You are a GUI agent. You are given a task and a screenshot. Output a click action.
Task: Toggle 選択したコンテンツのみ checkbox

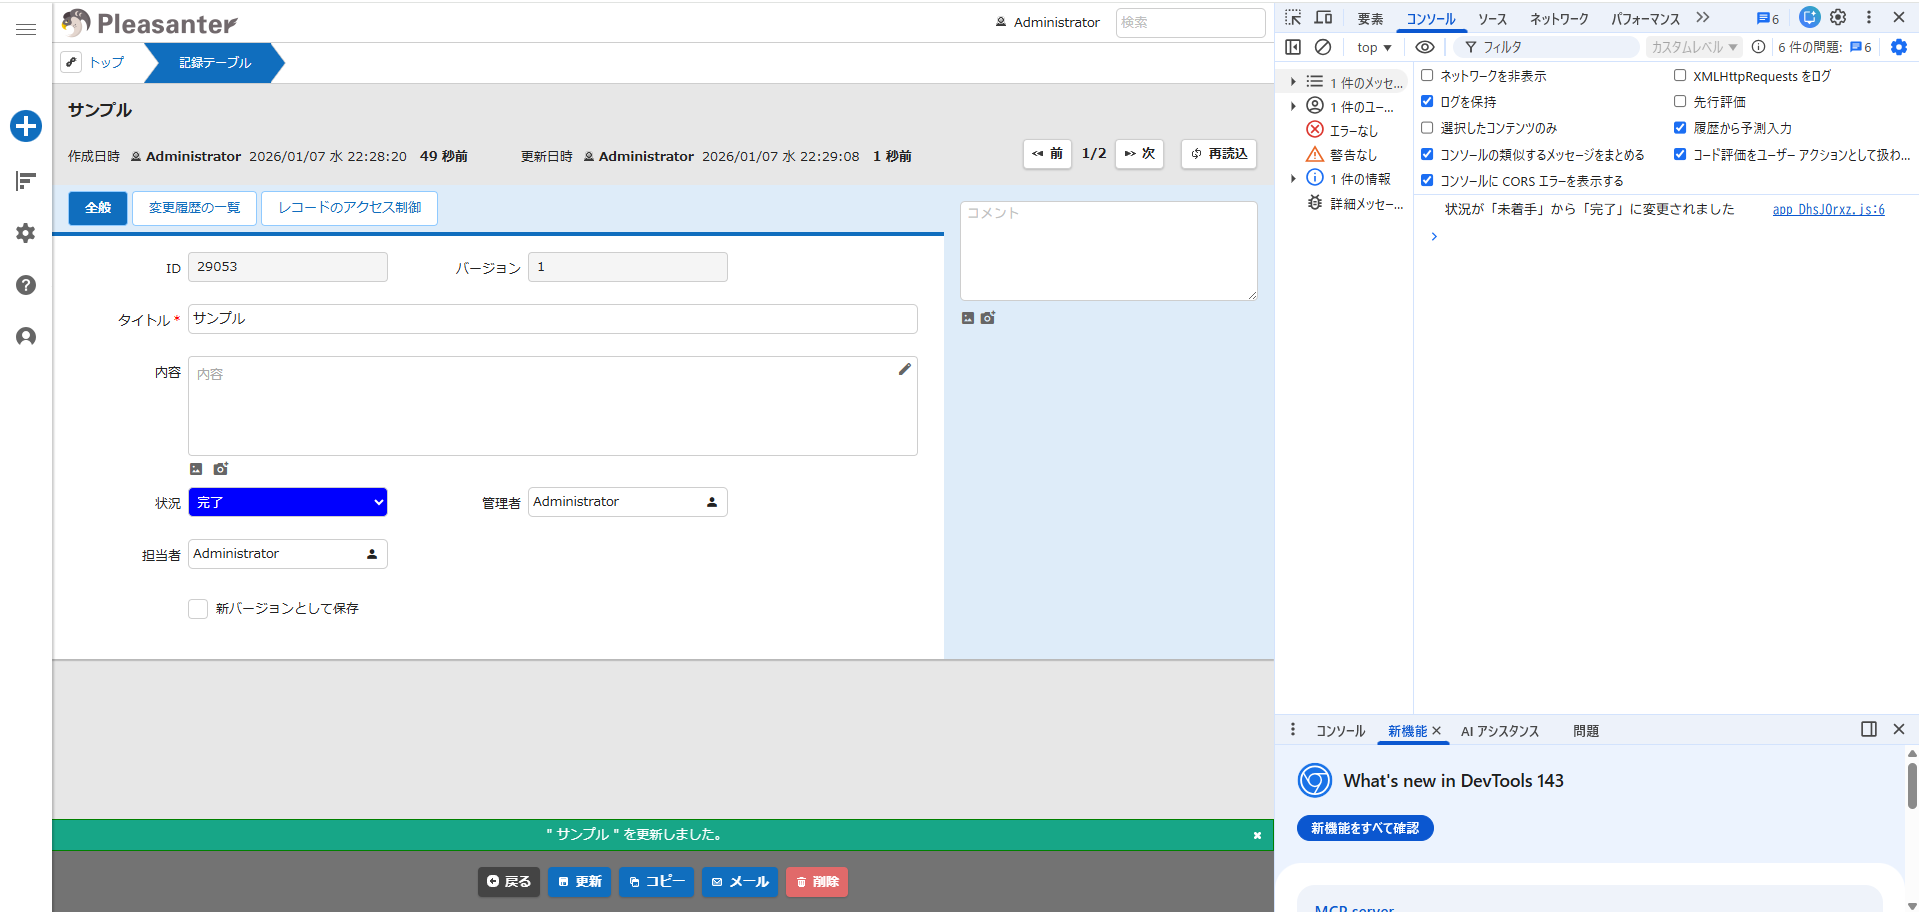(x=1427, y=127)
